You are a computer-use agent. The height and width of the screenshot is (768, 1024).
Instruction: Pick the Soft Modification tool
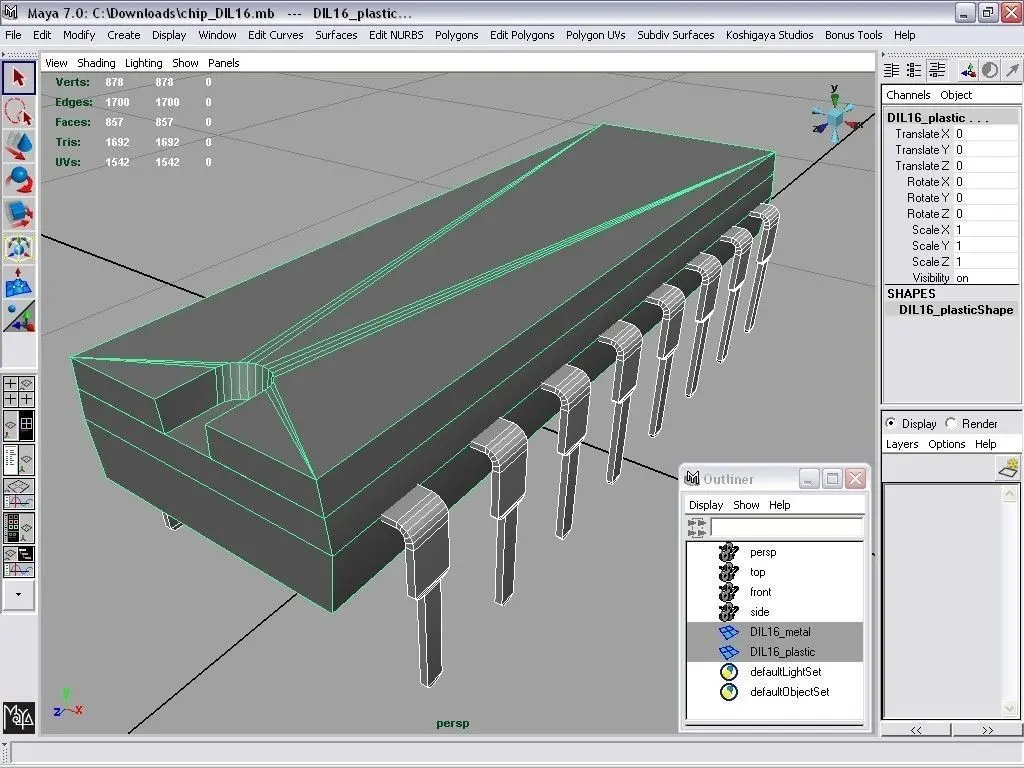(18, 281)
